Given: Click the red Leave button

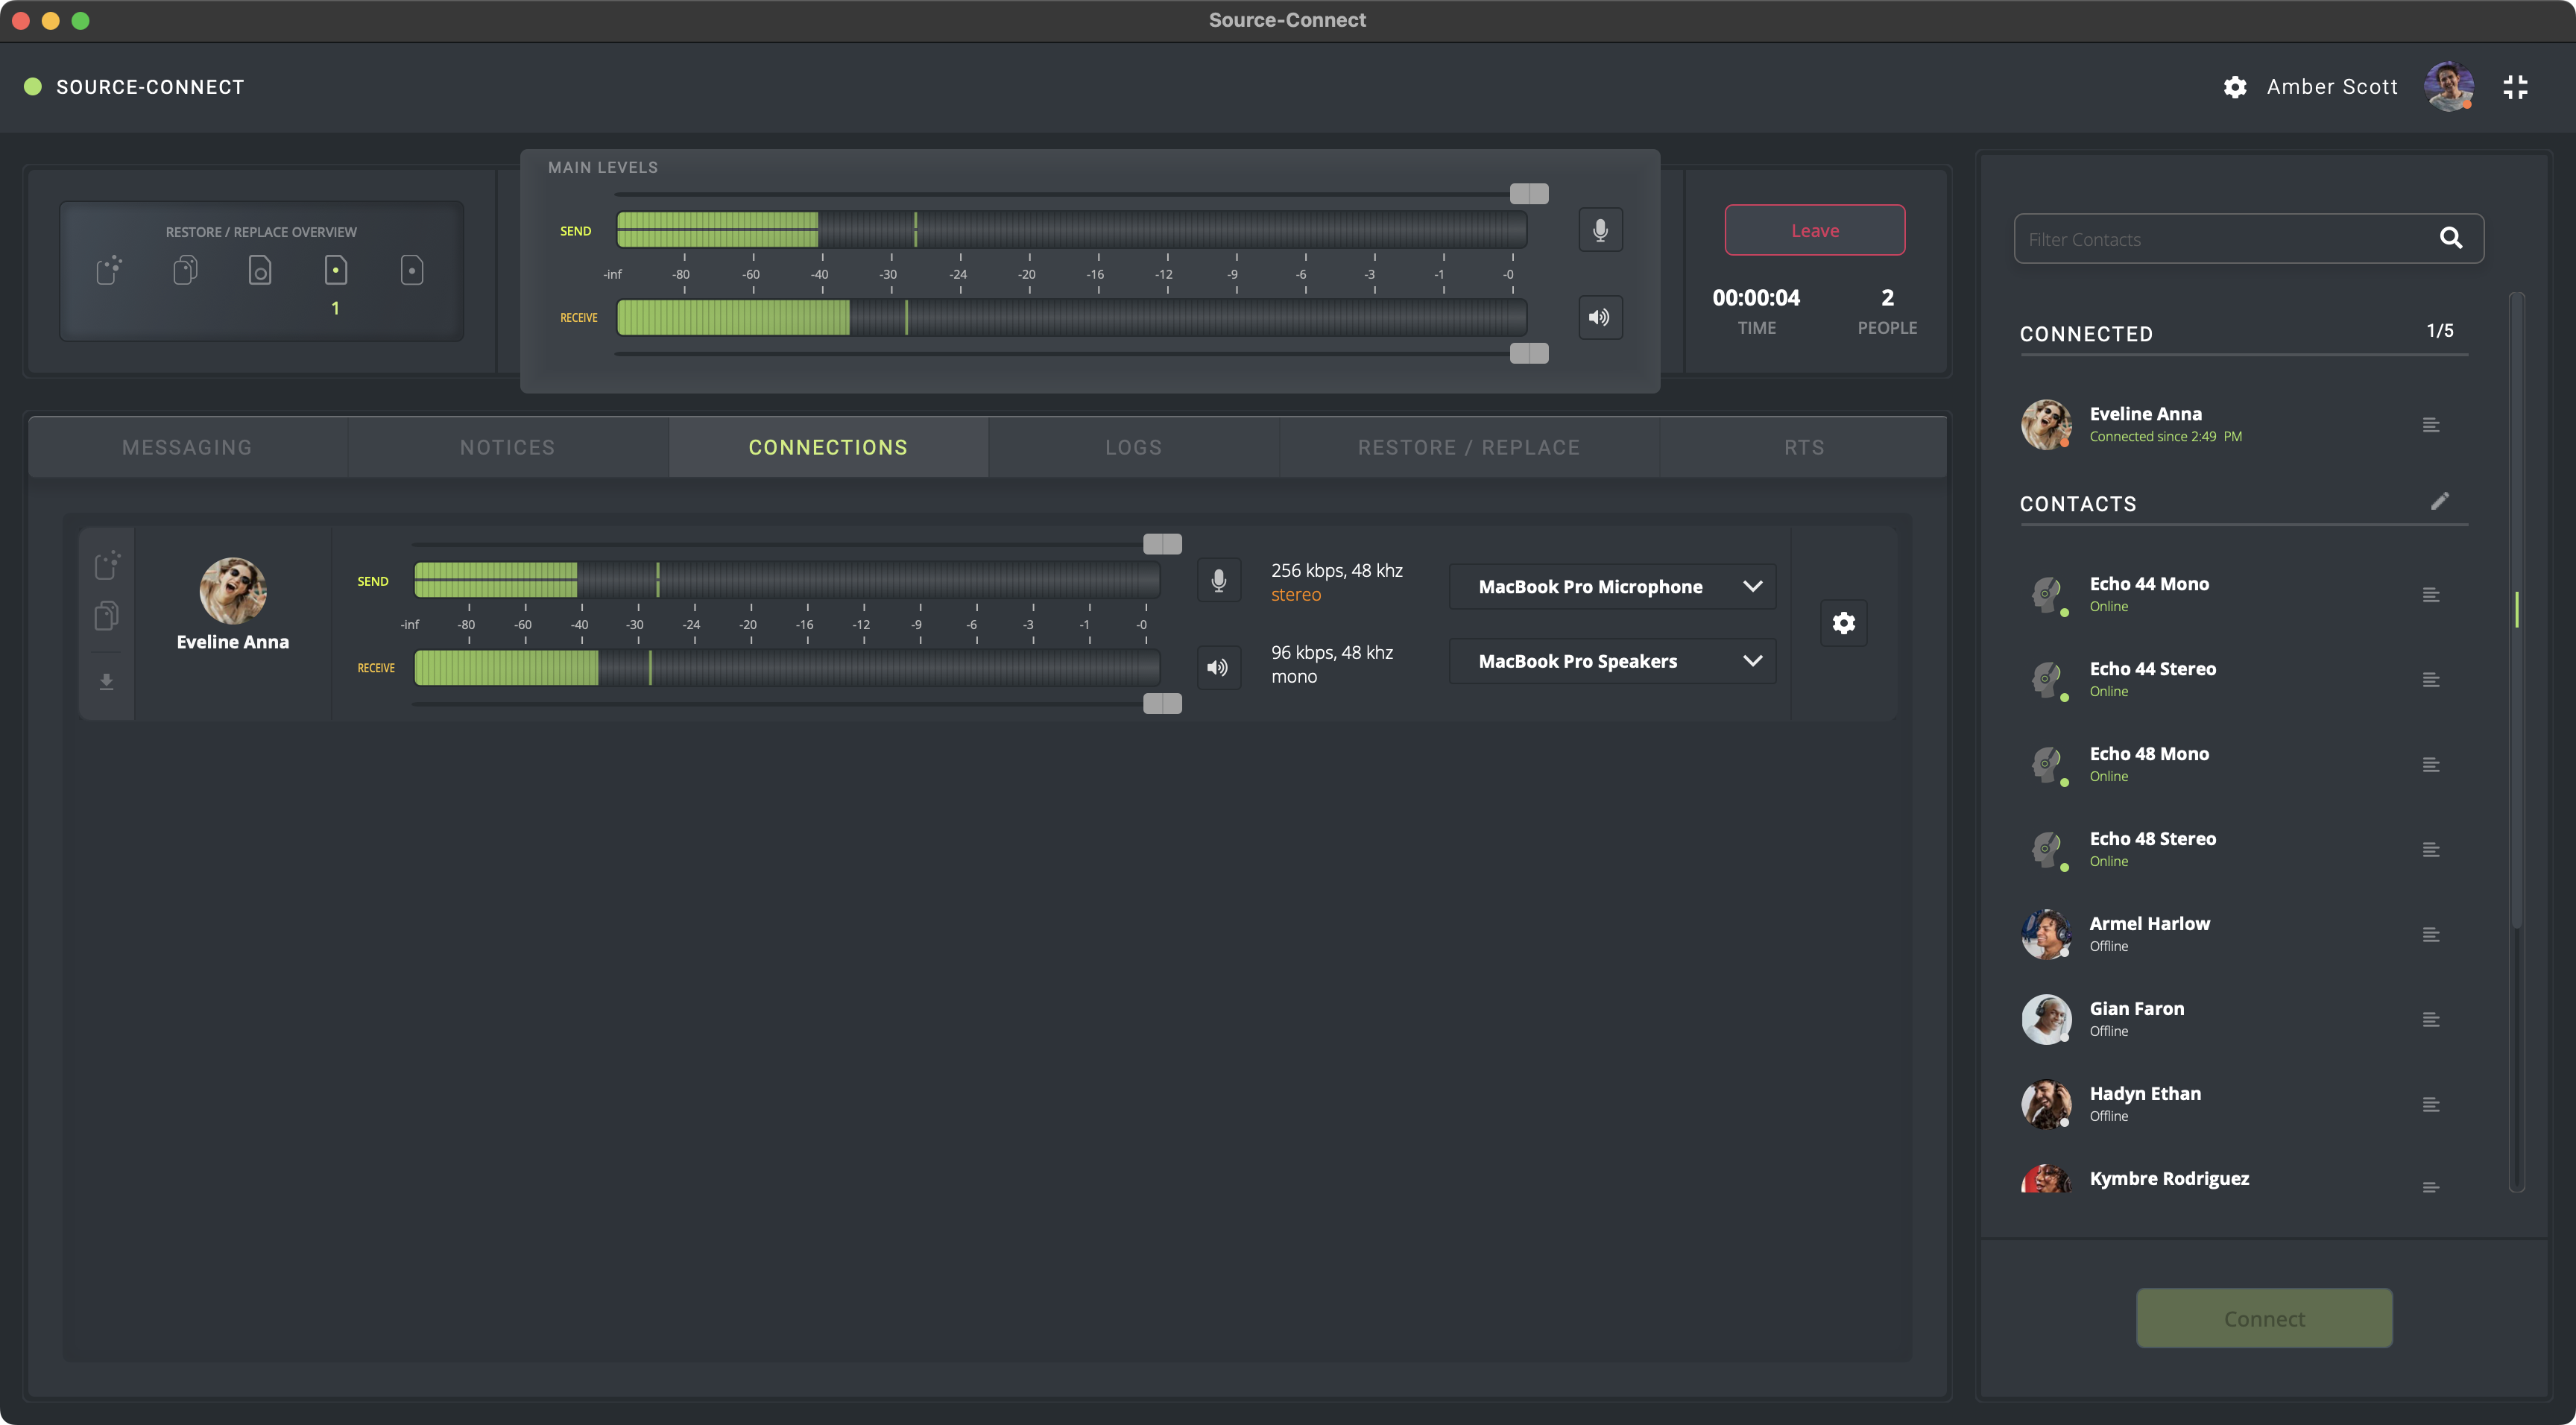Looking at the screenshot, I should pos(1814,230).
